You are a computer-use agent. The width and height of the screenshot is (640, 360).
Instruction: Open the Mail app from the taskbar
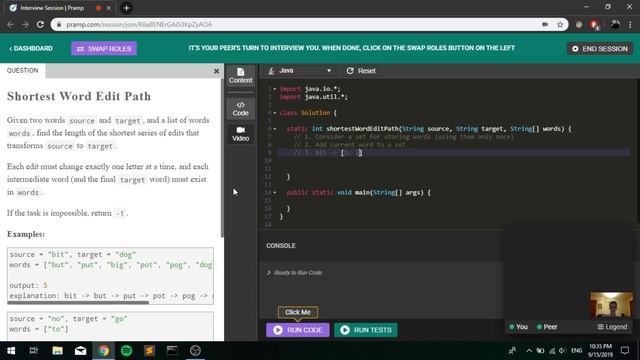click(x=80, y=351)
